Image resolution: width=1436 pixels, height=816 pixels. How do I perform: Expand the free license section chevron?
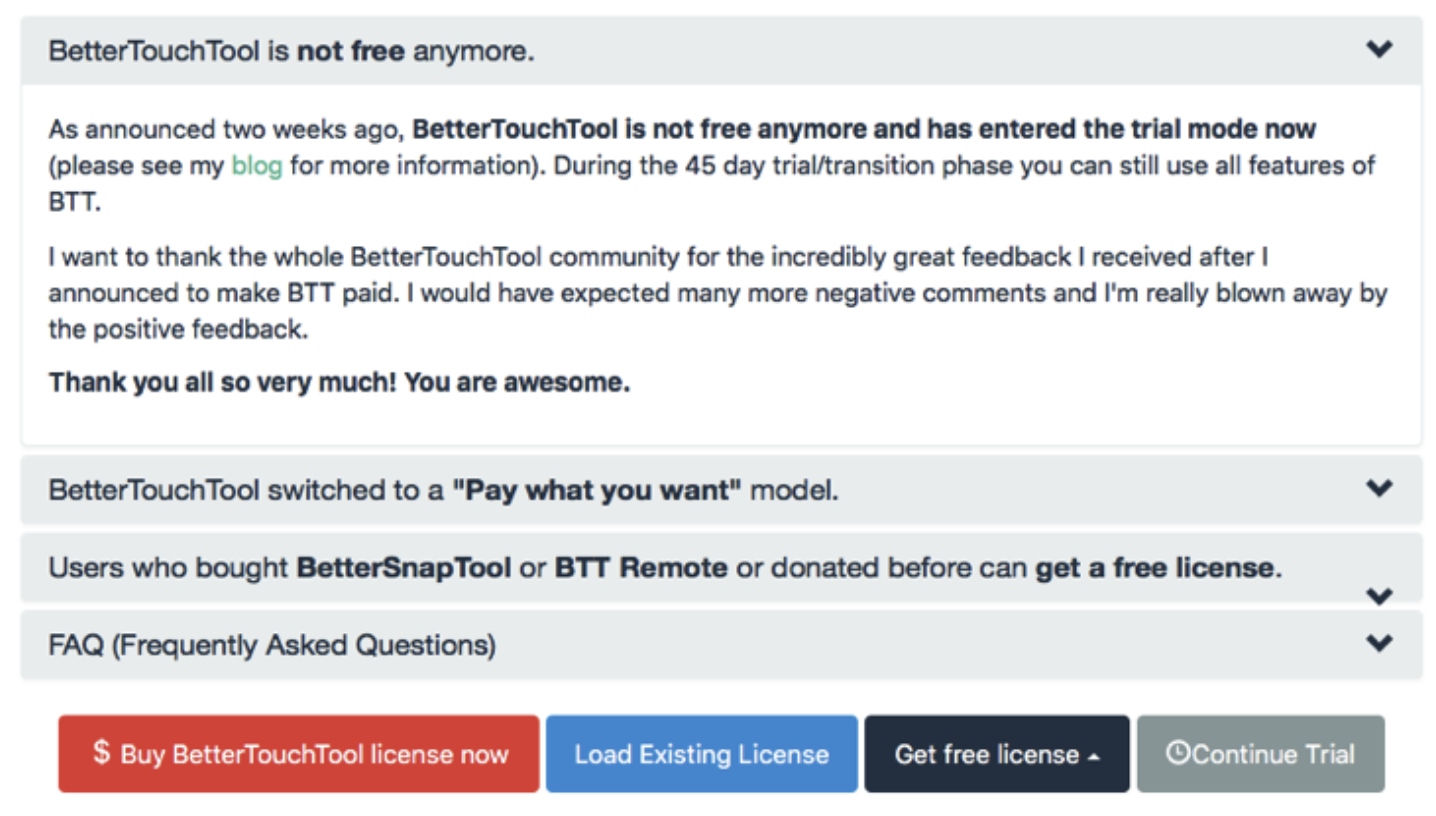[1379, 596]
